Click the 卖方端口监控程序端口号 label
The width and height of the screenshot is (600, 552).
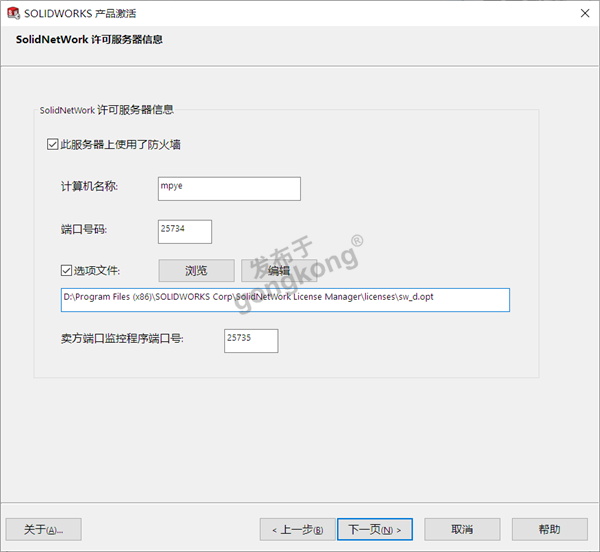click(122, 339)
